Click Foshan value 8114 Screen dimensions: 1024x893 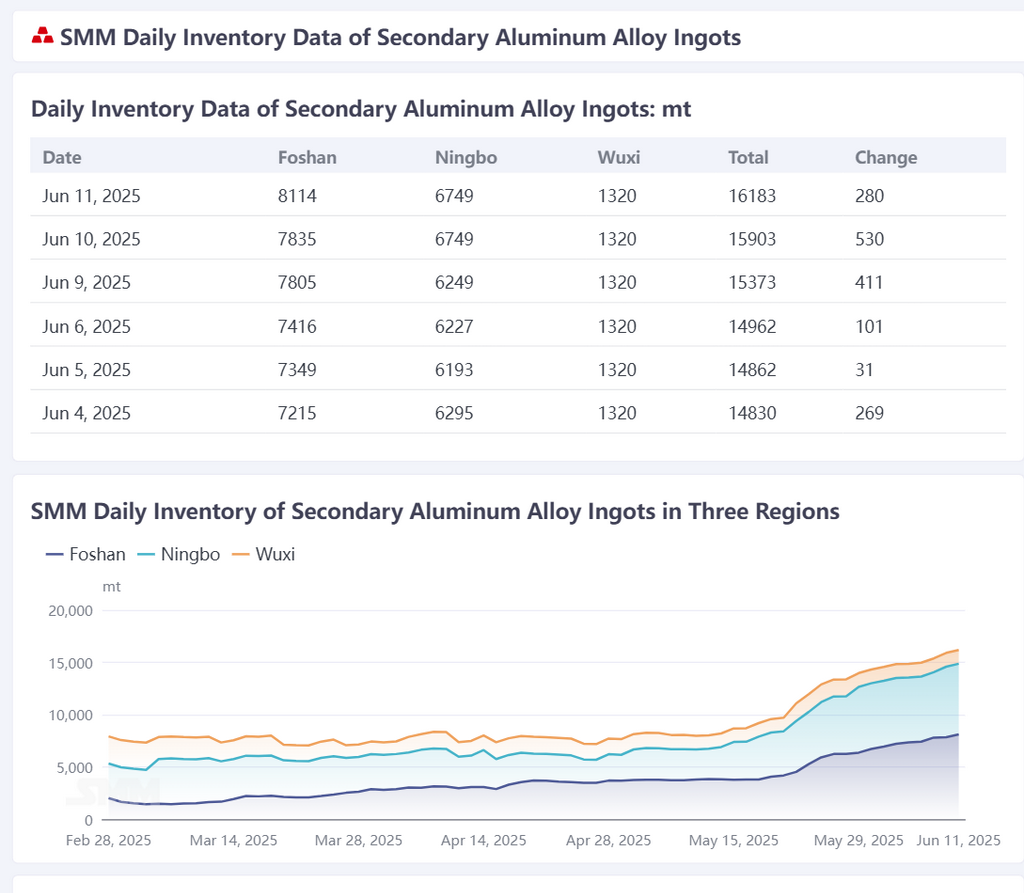[297, 196]
